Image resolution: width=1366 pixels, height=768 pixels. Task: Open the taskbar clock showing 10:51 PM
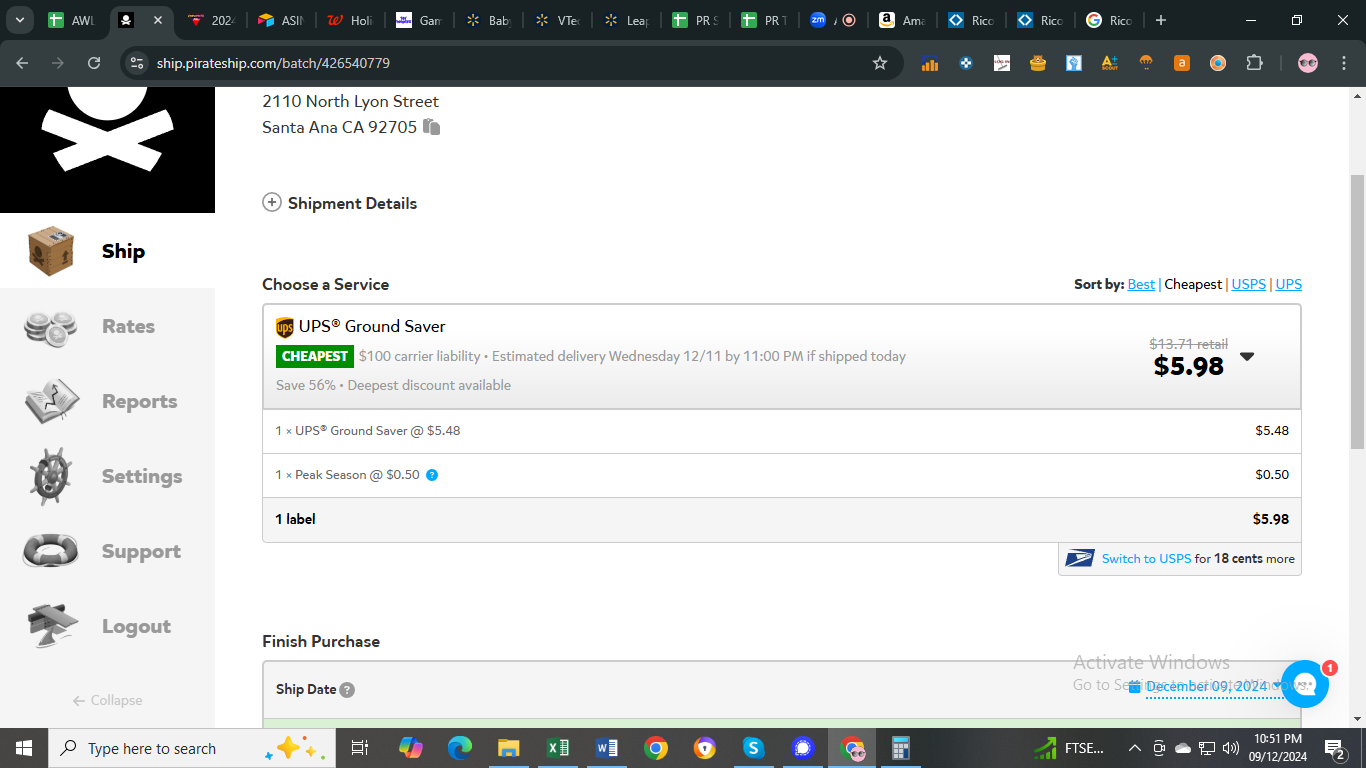click(1277, 748)
